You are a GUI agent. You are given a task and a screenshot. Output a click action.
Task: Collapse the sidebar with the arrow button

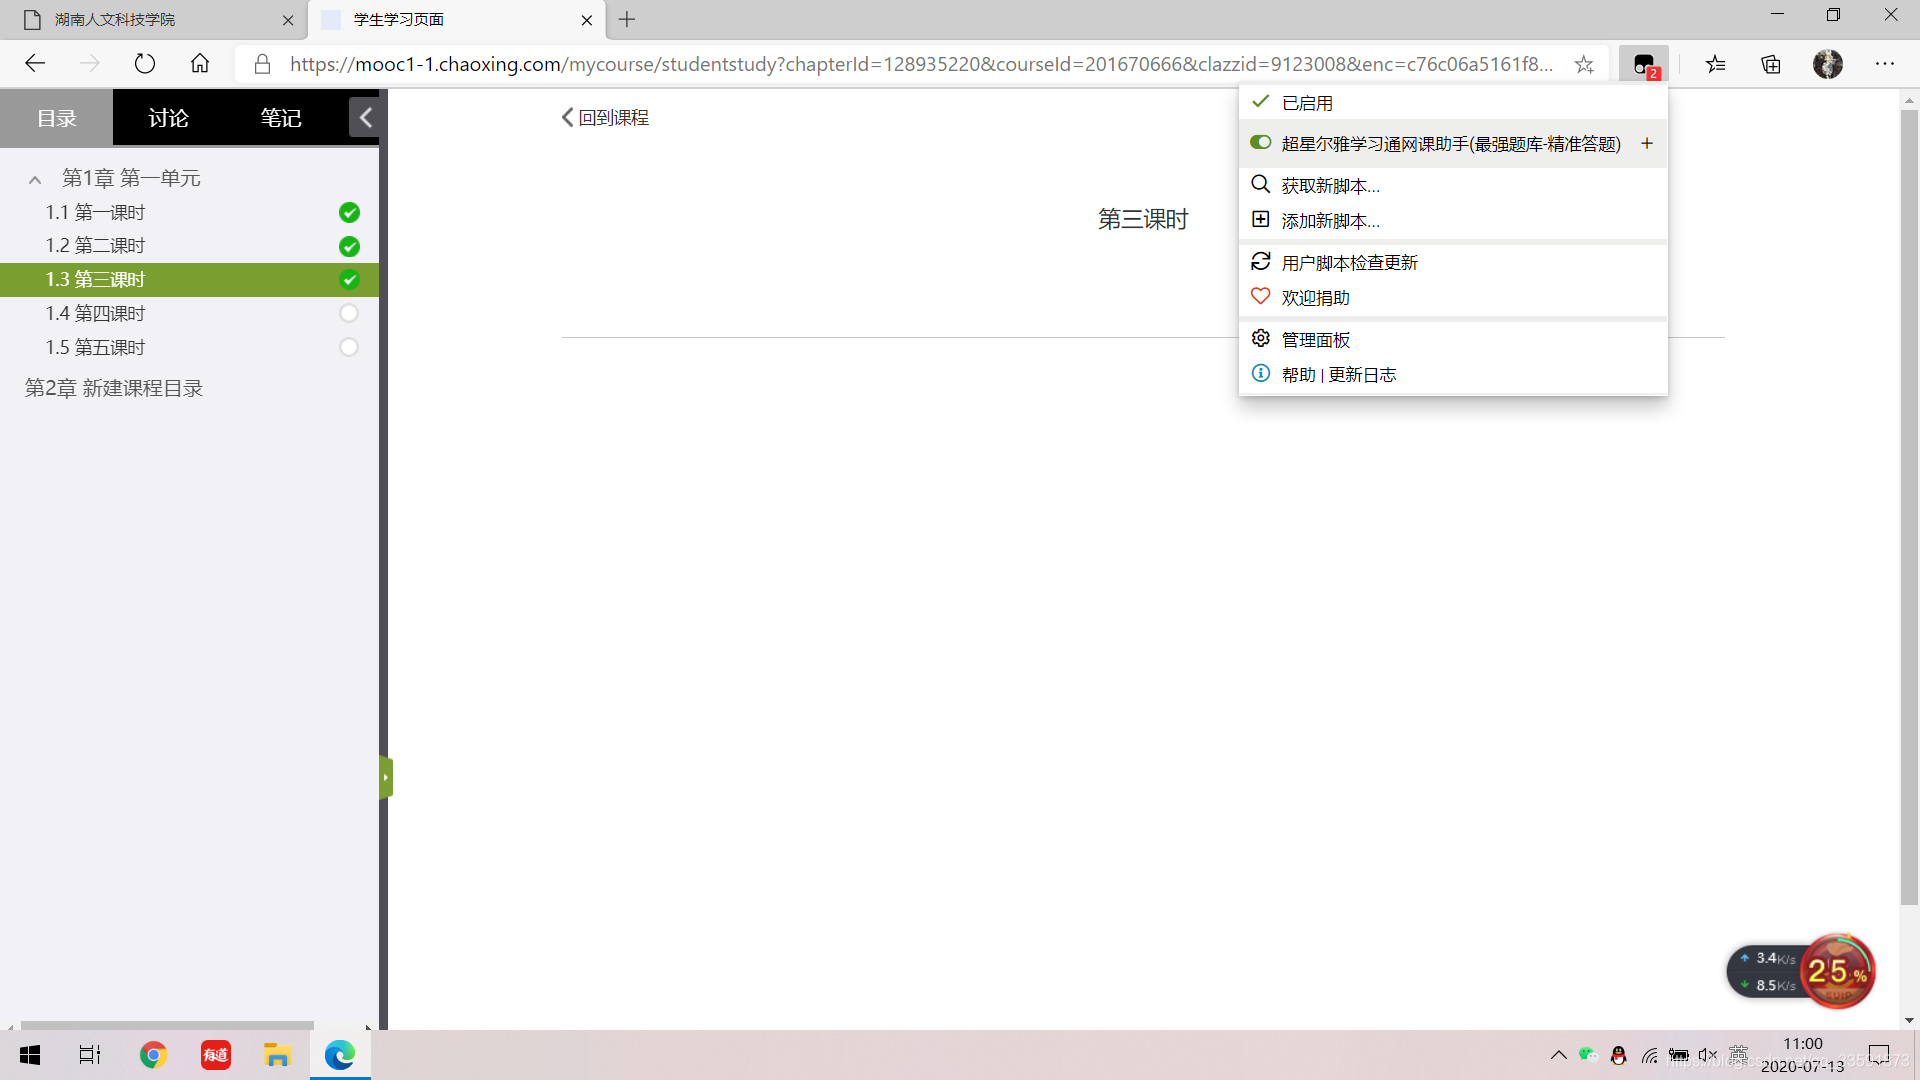pos(365,118)
